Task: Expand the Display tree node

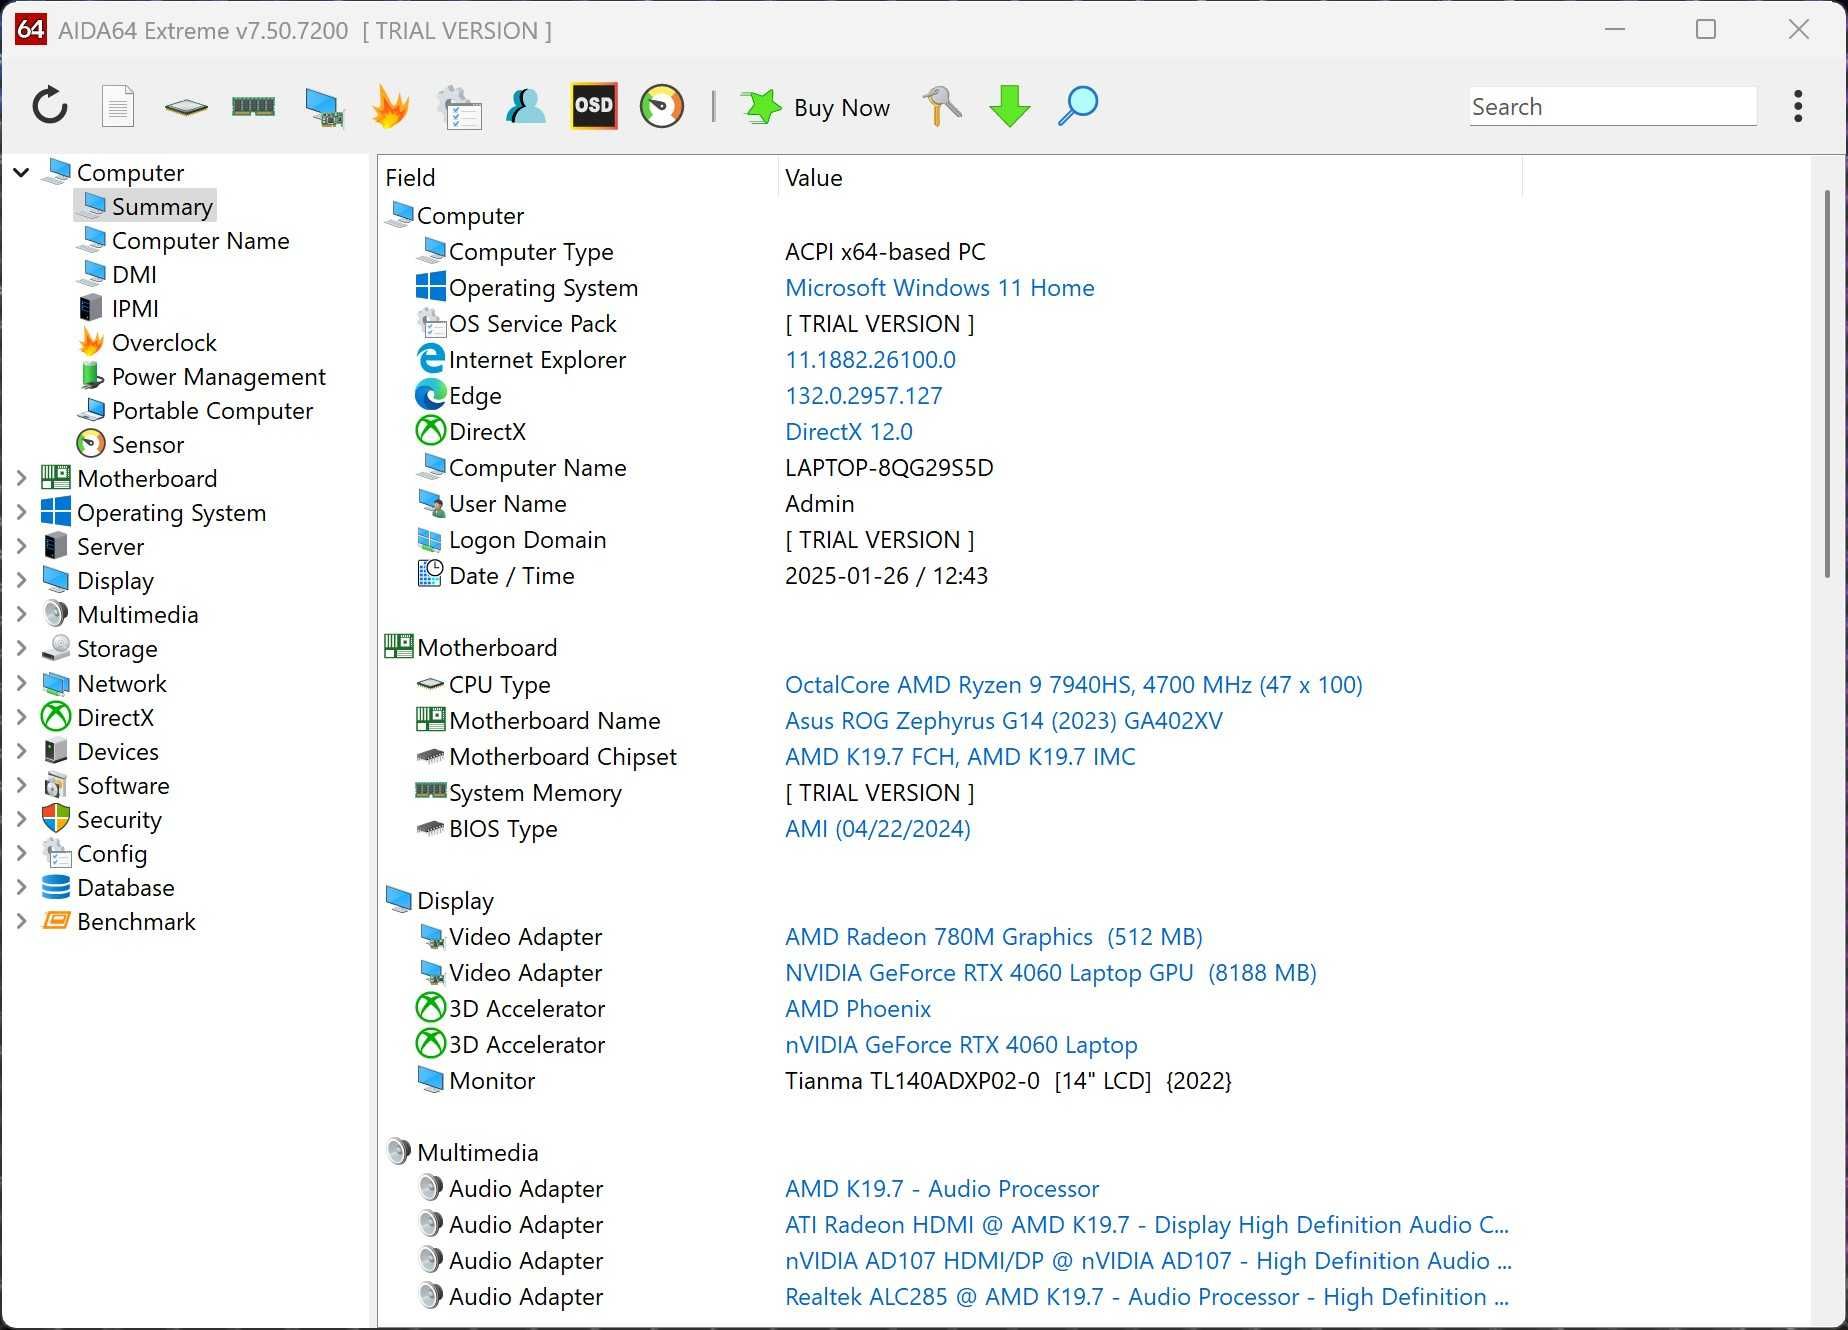Action: coord(21,580)
